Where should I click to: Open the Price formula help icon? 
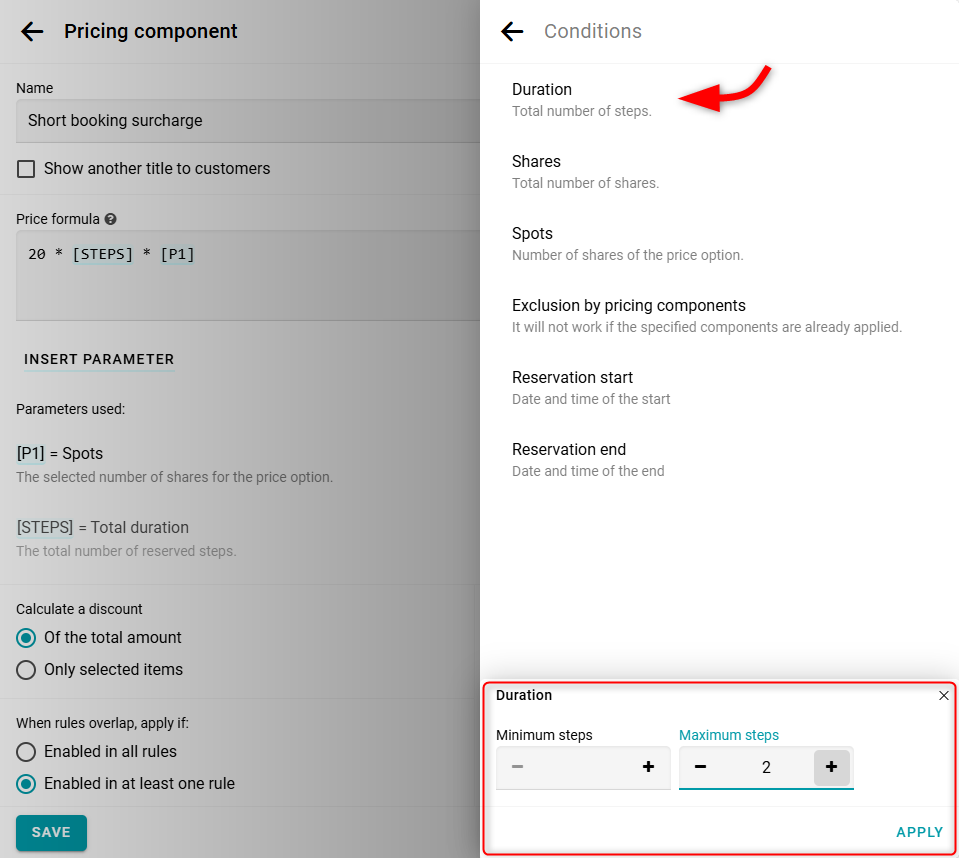110,219
